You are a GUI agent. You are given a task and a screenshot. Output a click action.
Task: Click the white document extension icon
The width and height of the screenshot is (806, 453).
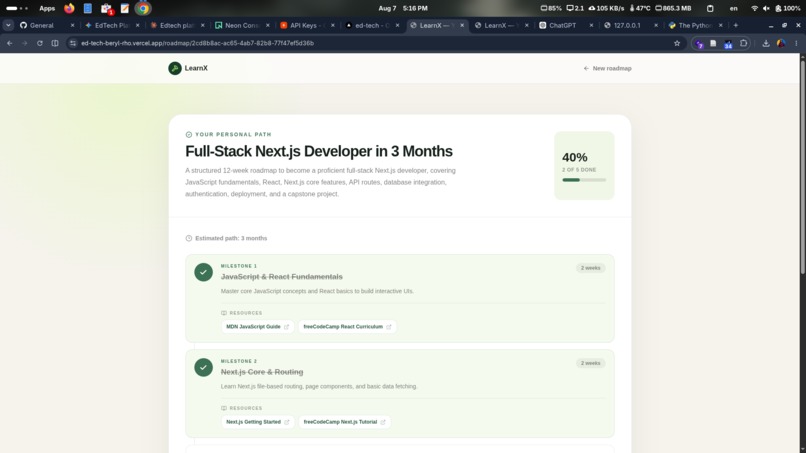[x=713, y=43]
